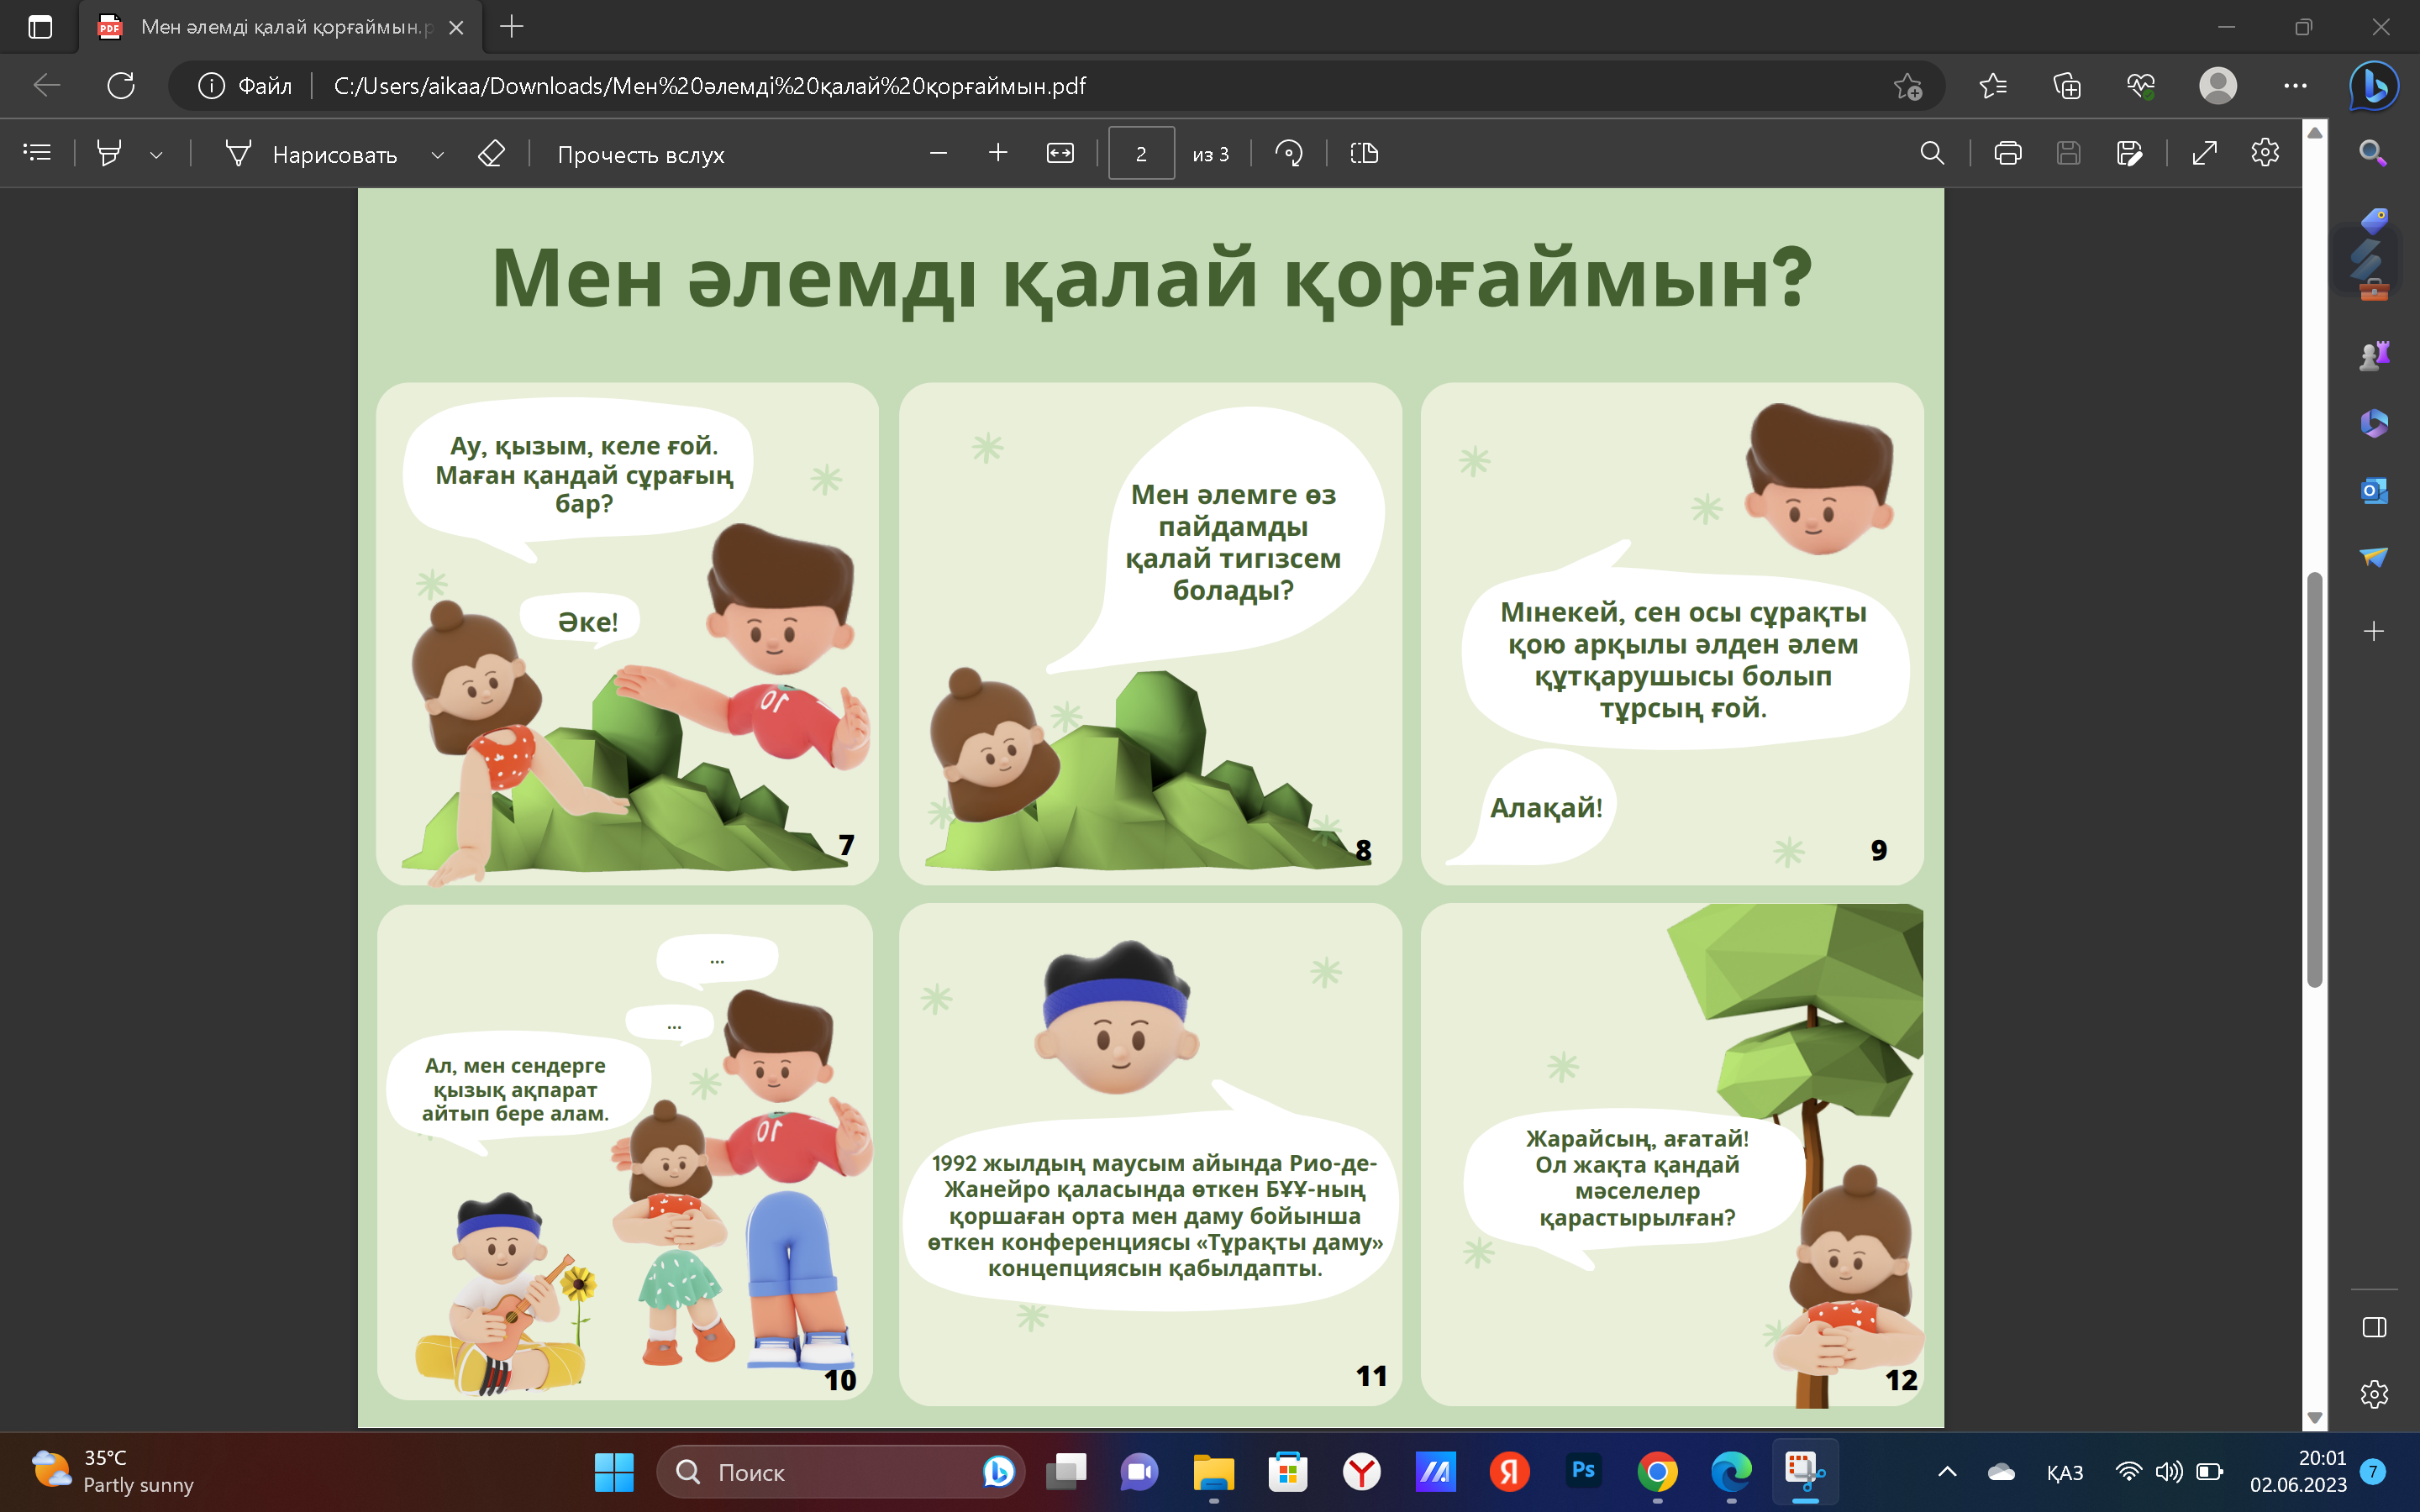The image size is (2420, 1512).
Task: Click the Rotate page icon
Action: pyautogui.click(x=1288, y=153)
